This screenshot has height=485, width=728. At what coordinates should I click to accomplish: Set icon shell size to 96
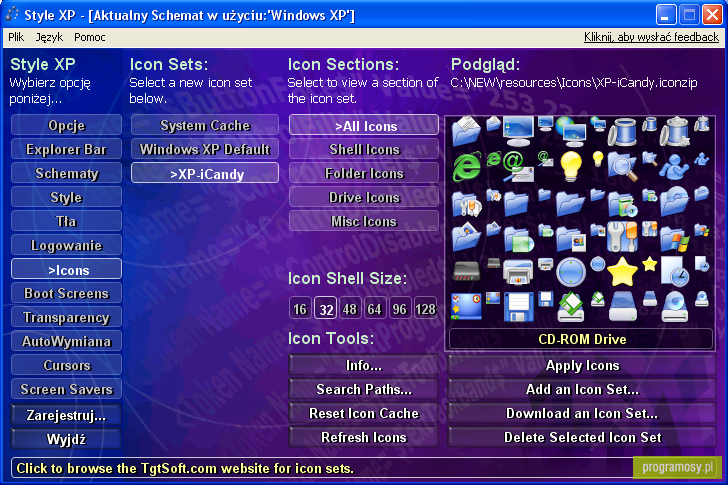(400, 309)
